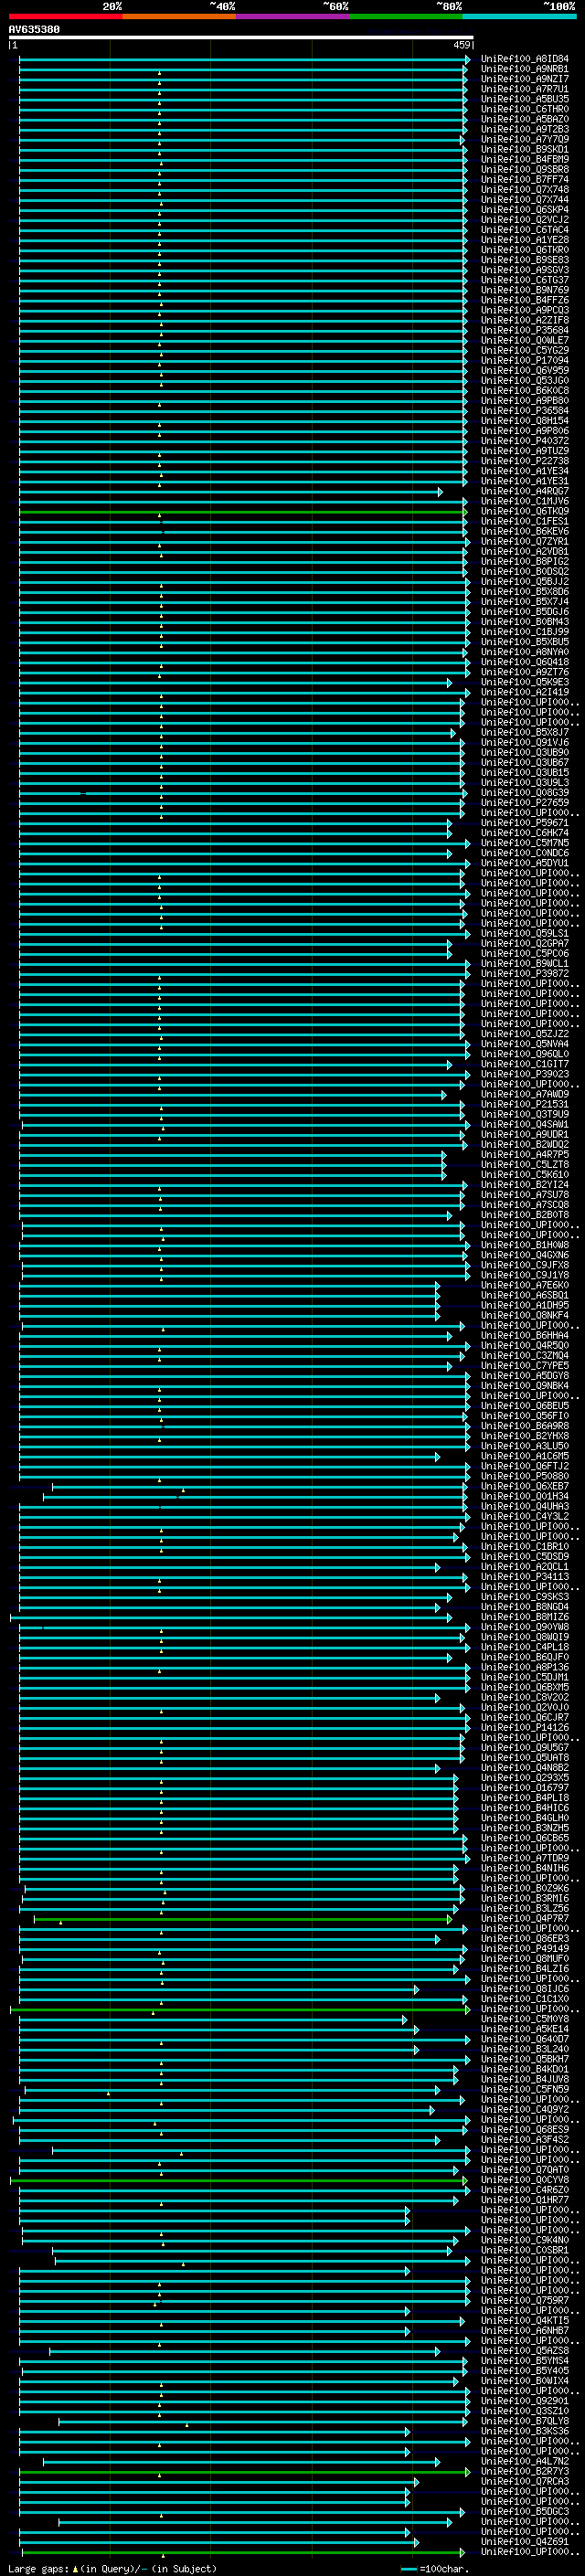Click the orange ~40% identity legend segment
This screenshot has width=585, height=2576.
[179, 16]
